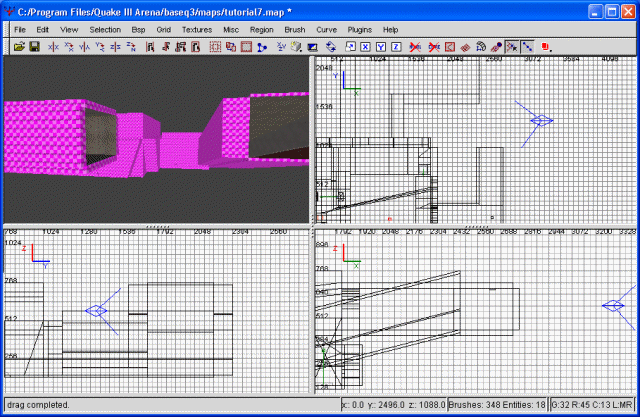Click the Open map folder icon

coord(19,47)
